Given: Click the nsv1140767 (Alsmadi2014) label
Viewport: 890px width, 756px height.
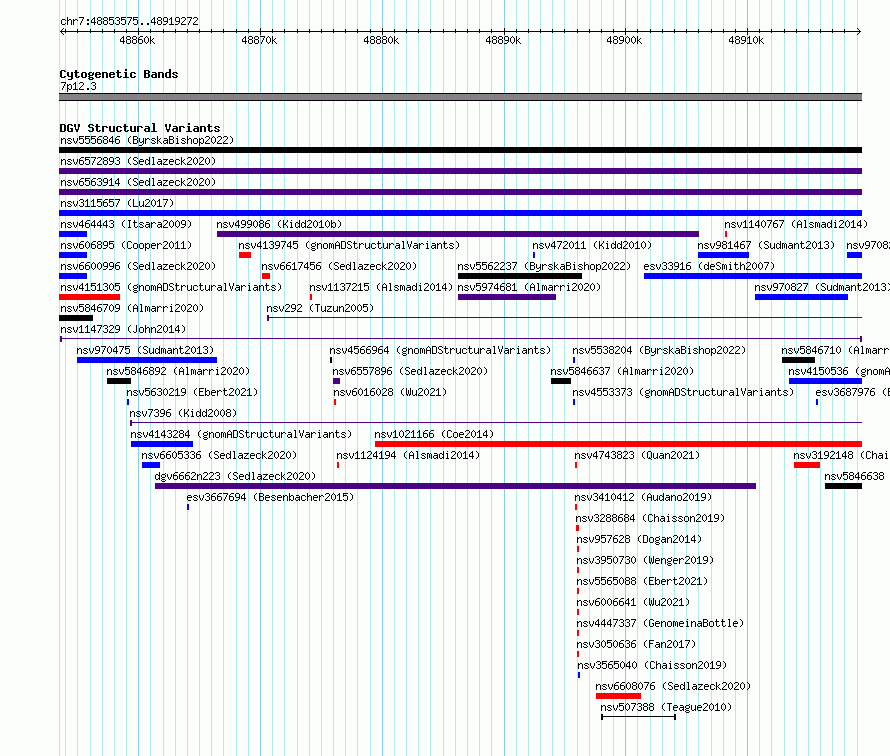Looking at the screenshot, I should (x=796, y=224).
